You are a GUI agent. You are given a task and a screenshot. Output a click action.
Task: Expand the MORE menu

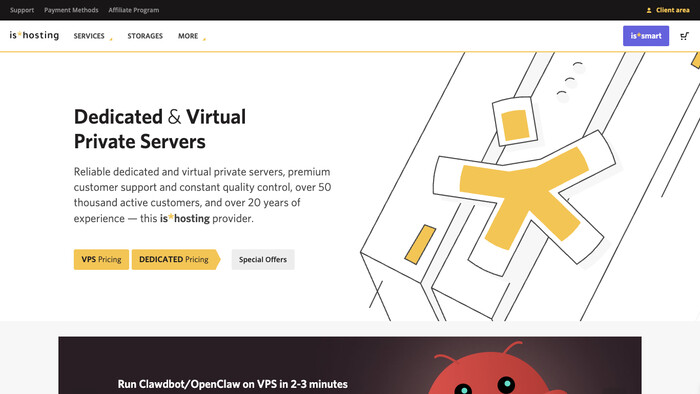point(192,36)
